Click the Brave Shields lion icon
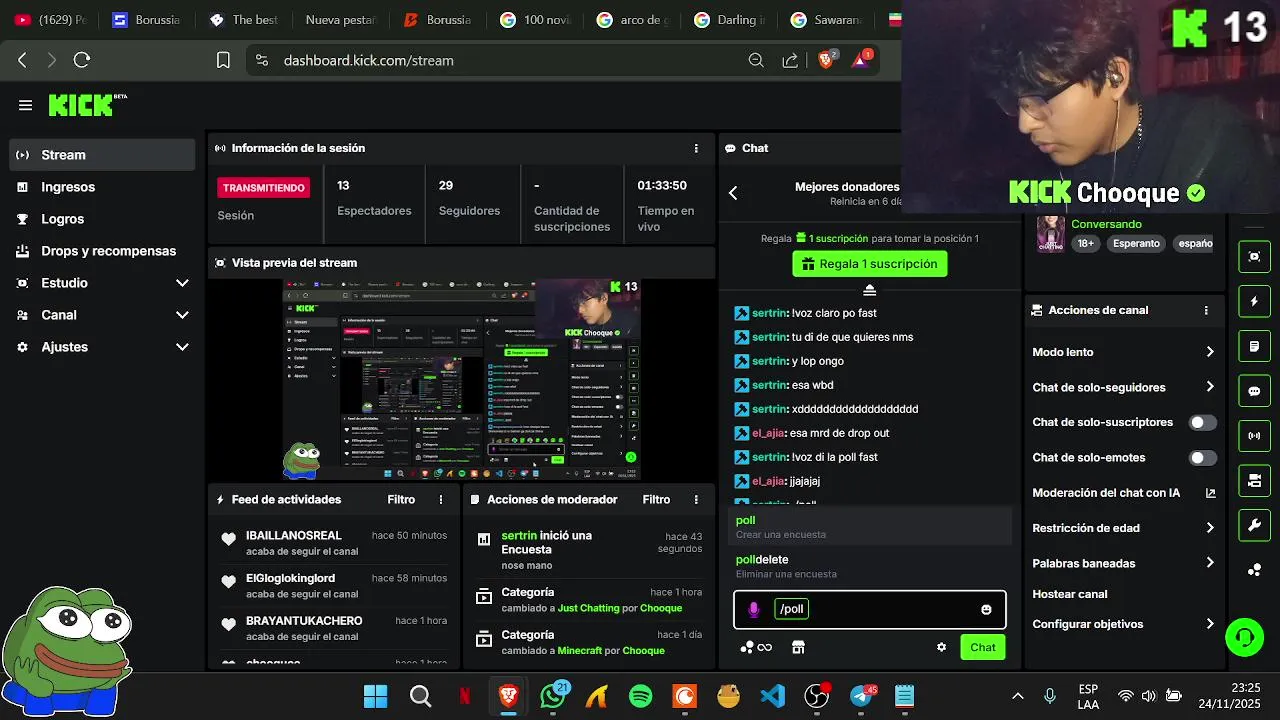 point(826,60)
